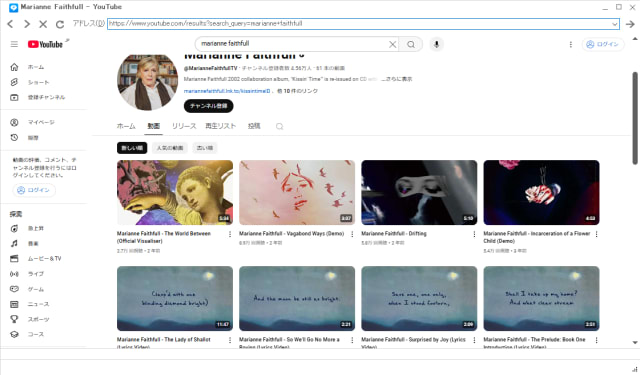Go forward using the browser forward arrow
This screenshot has width=640, height=375.
27,24
